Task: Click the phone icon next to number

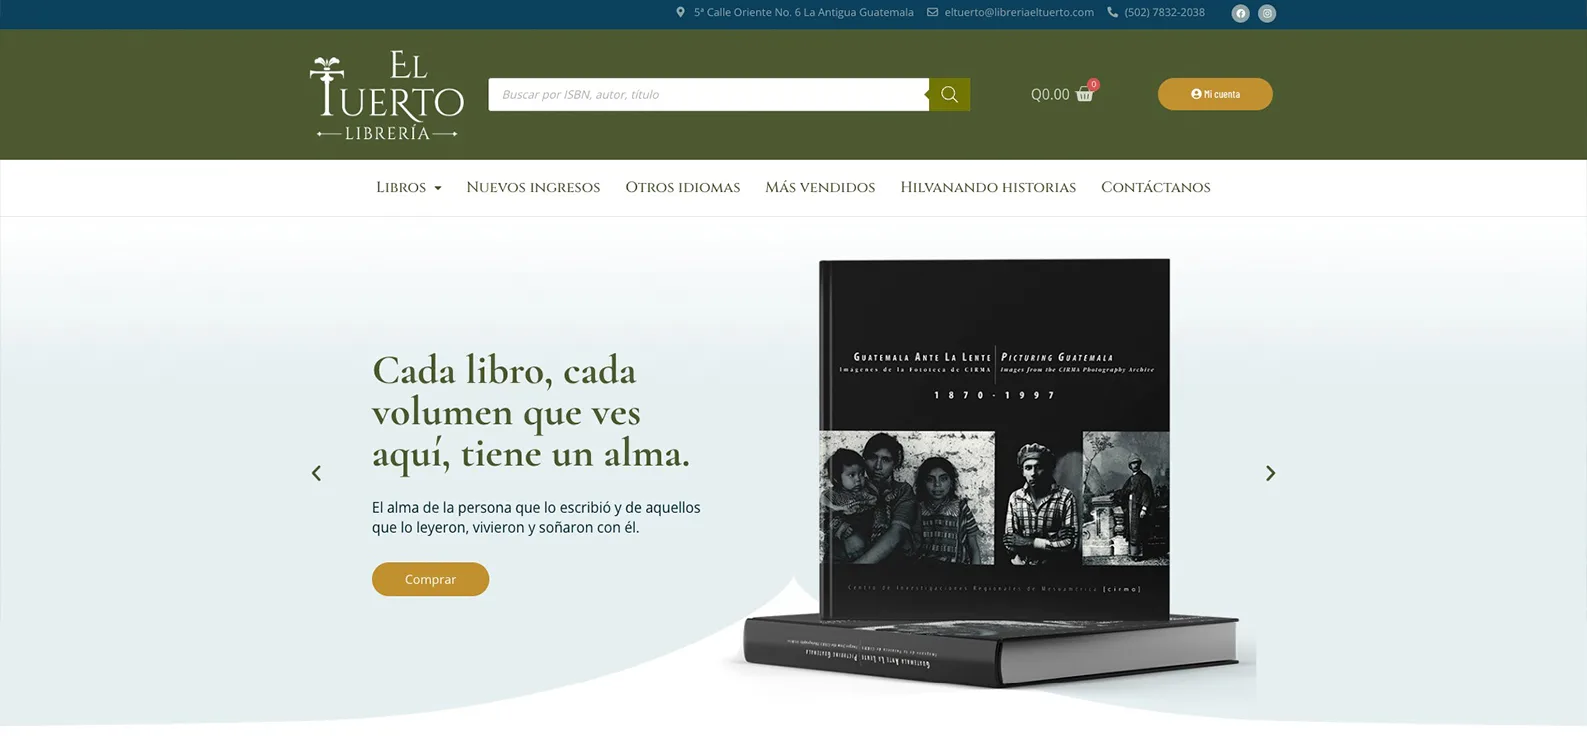Action: coord(1112,13)
